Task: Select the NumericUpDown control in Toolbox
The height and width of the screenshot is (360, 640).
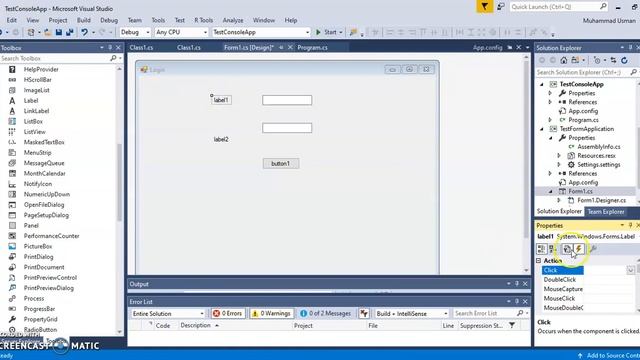Action: pyautogui.click(x=47, y=194)
